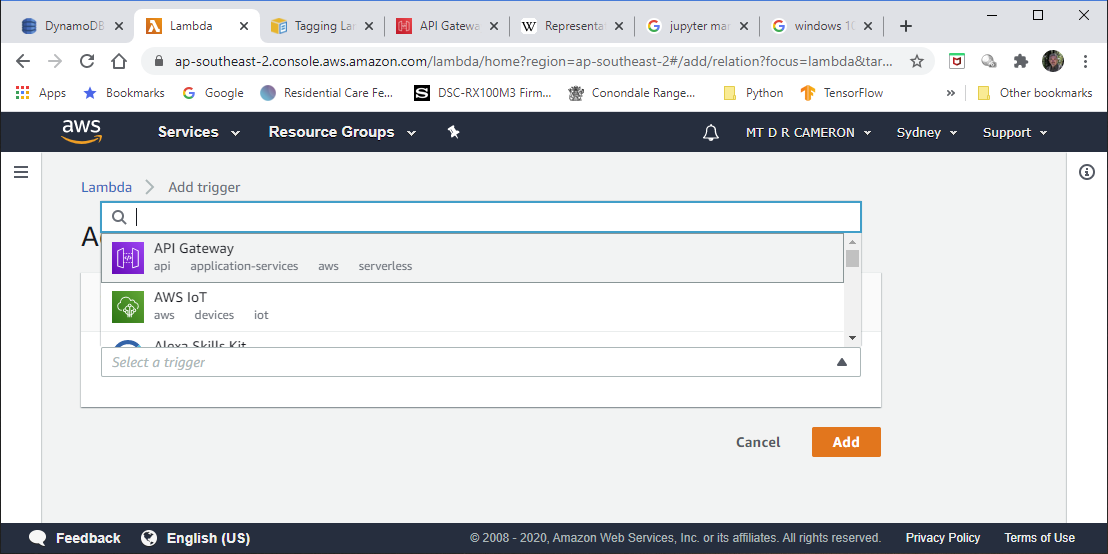Open the DSC-RX100M3 Firmware bookmark

click(483, 93)
